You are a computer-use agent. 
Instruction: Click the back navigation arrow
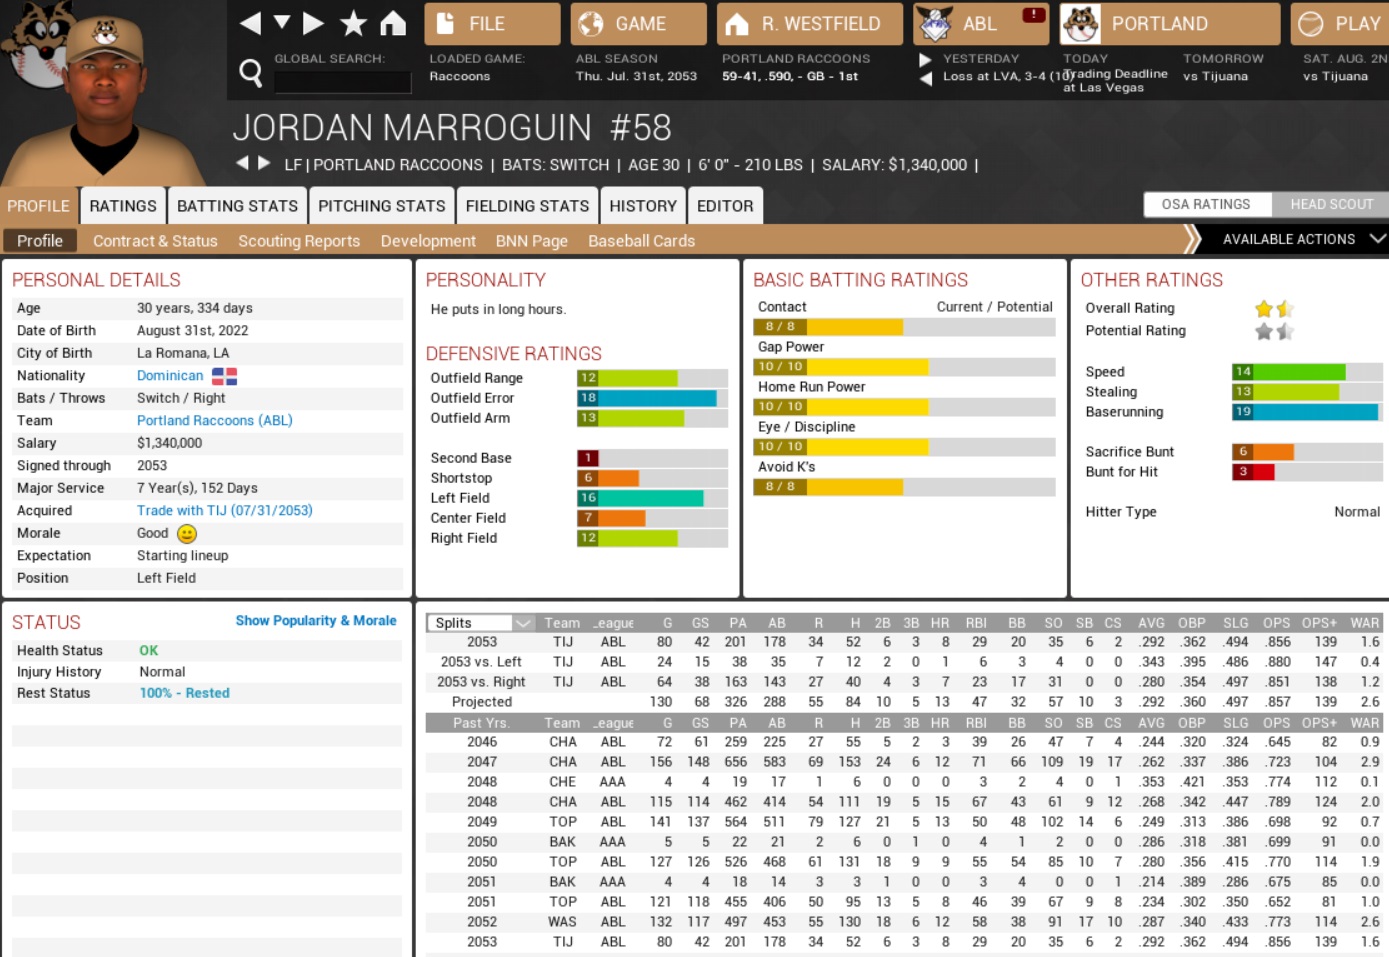250,23
